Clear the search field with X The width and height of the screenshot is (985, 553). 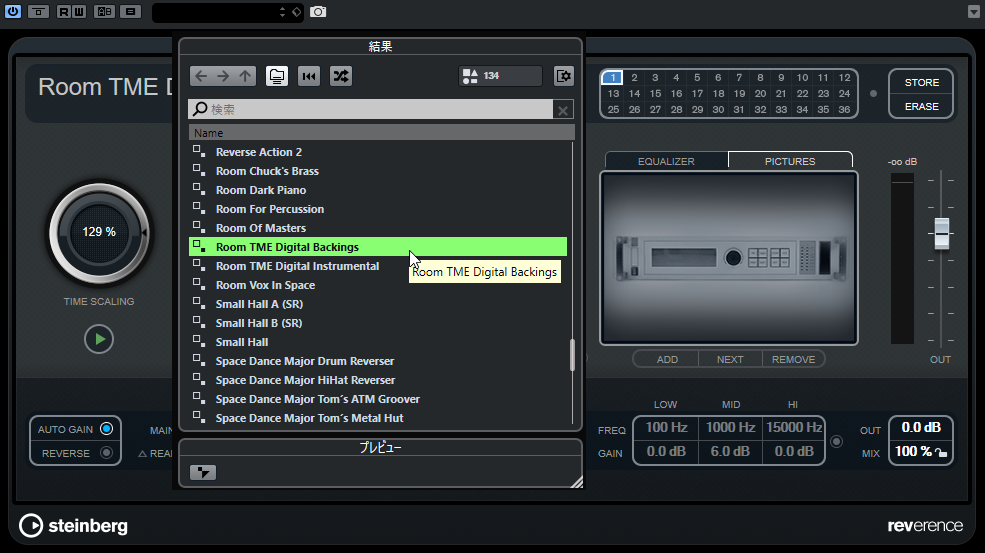(x=563, y=110)
